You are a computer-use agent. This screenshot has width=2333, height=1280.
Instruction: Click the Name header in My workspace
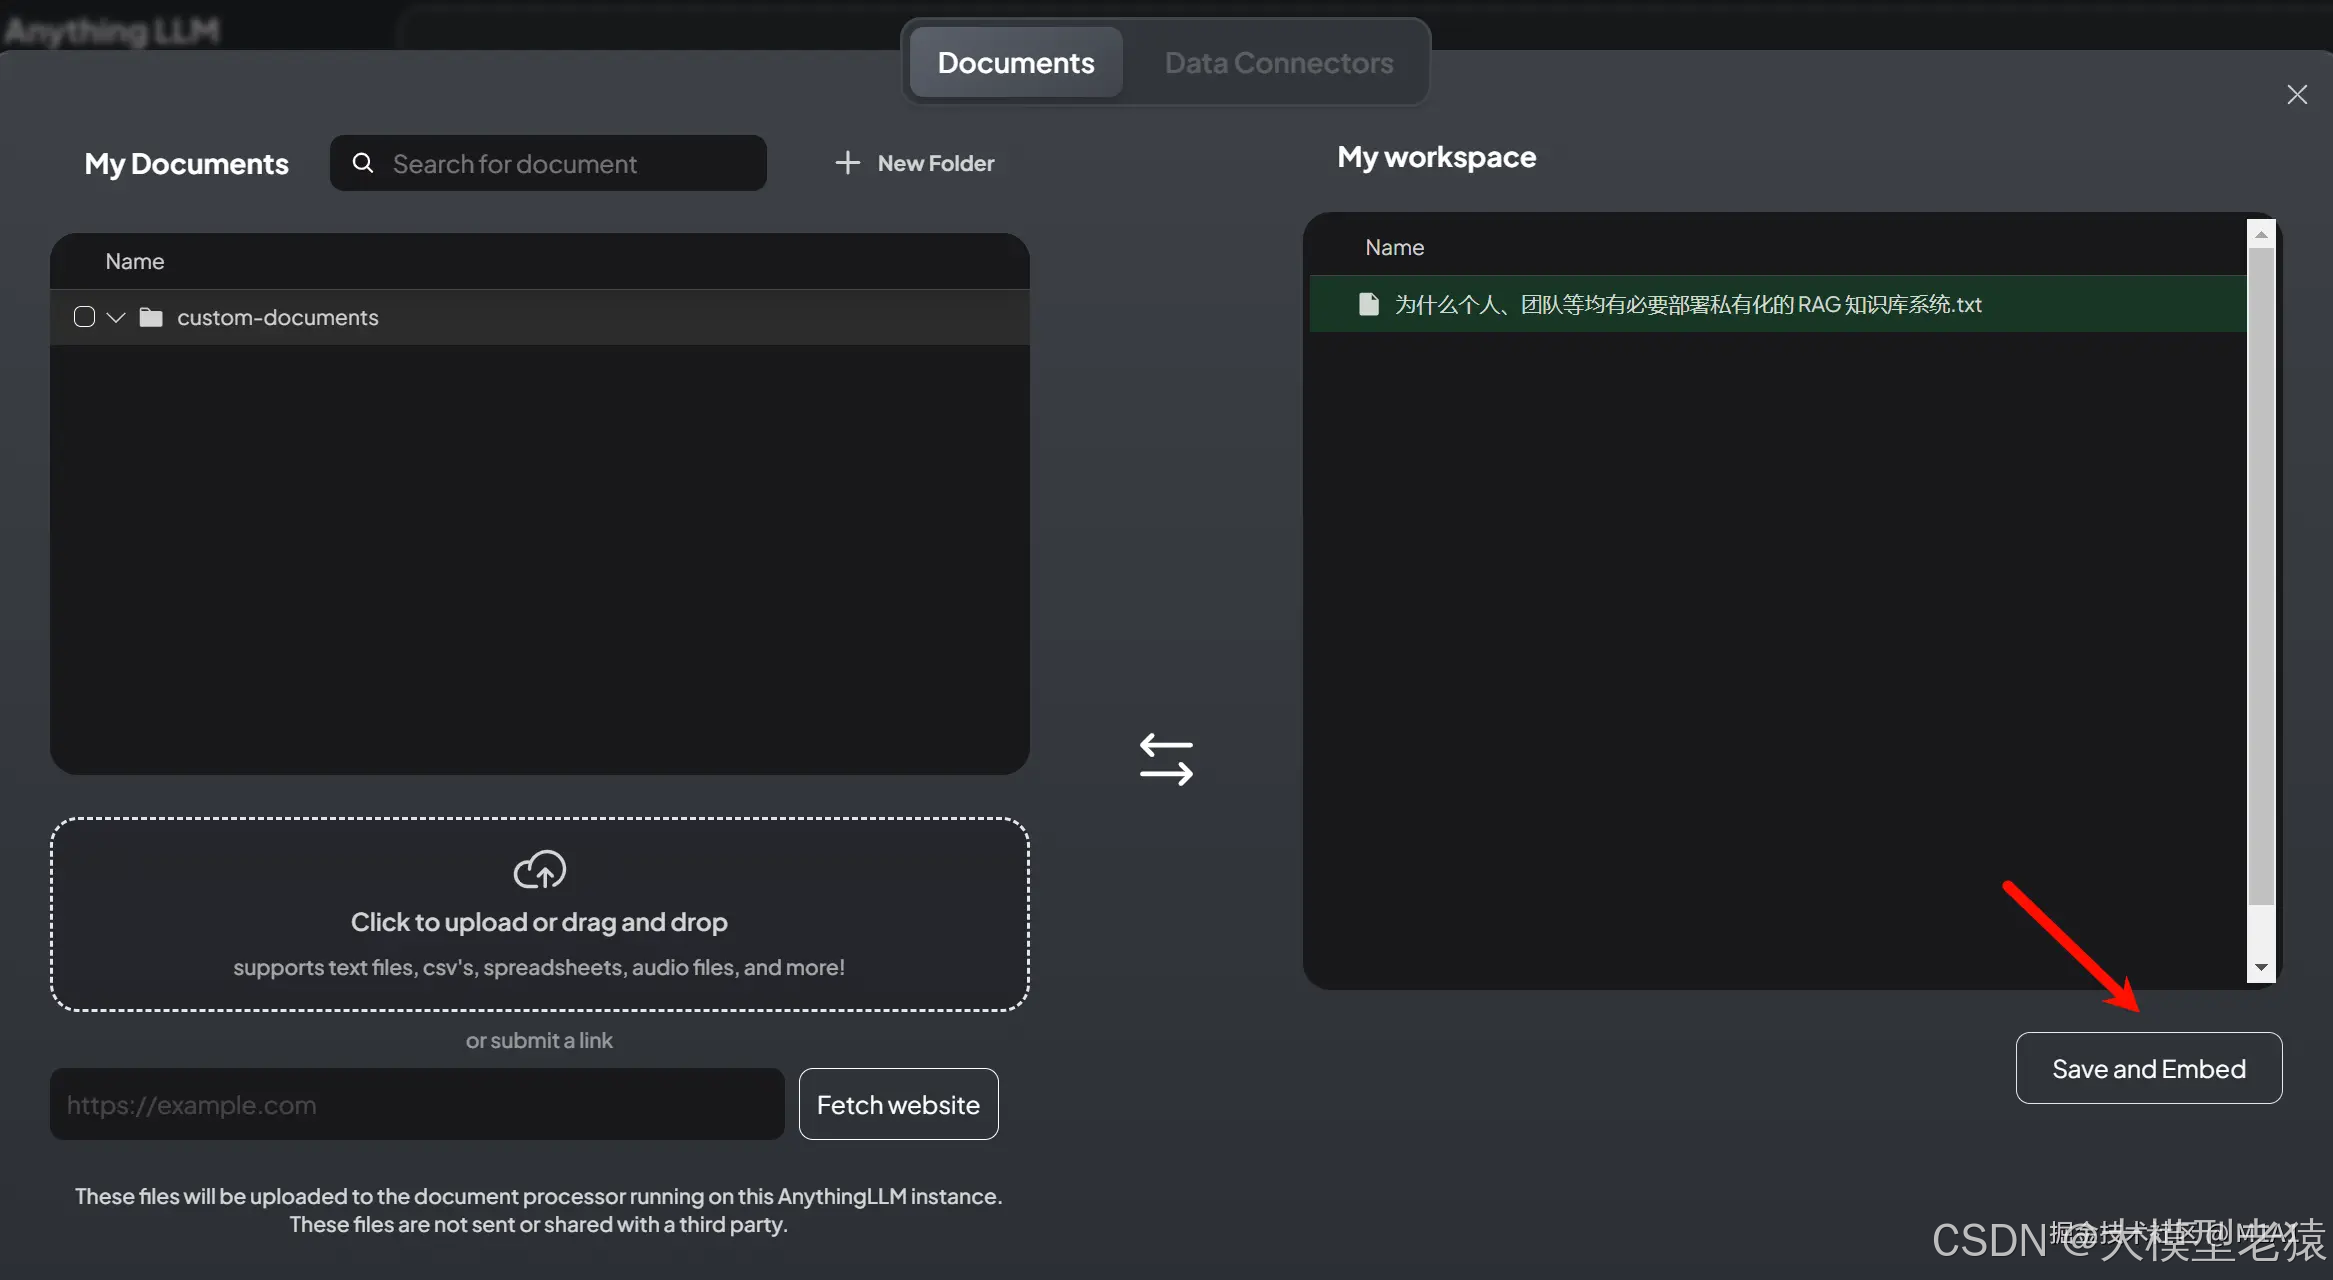pos(1395,247)
